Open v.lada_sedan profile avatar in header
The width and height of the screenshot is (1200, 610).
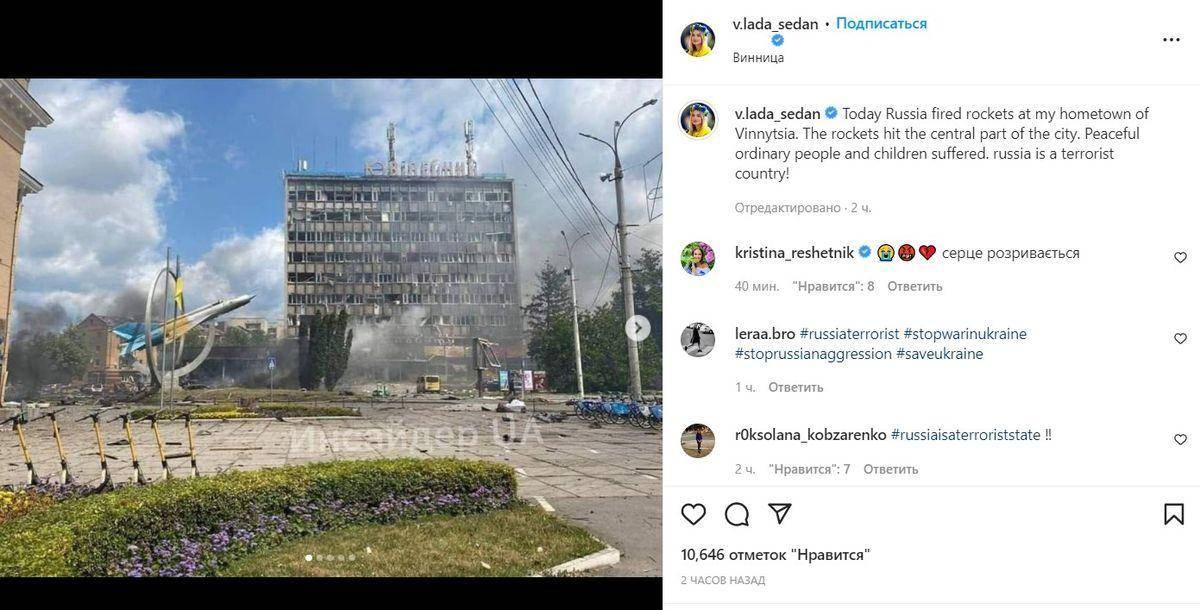698,40
